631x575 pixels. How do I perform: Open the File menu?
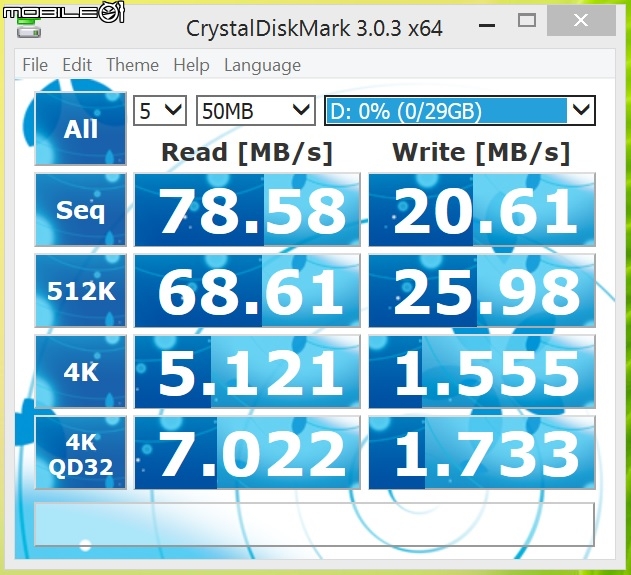point(35,65)
